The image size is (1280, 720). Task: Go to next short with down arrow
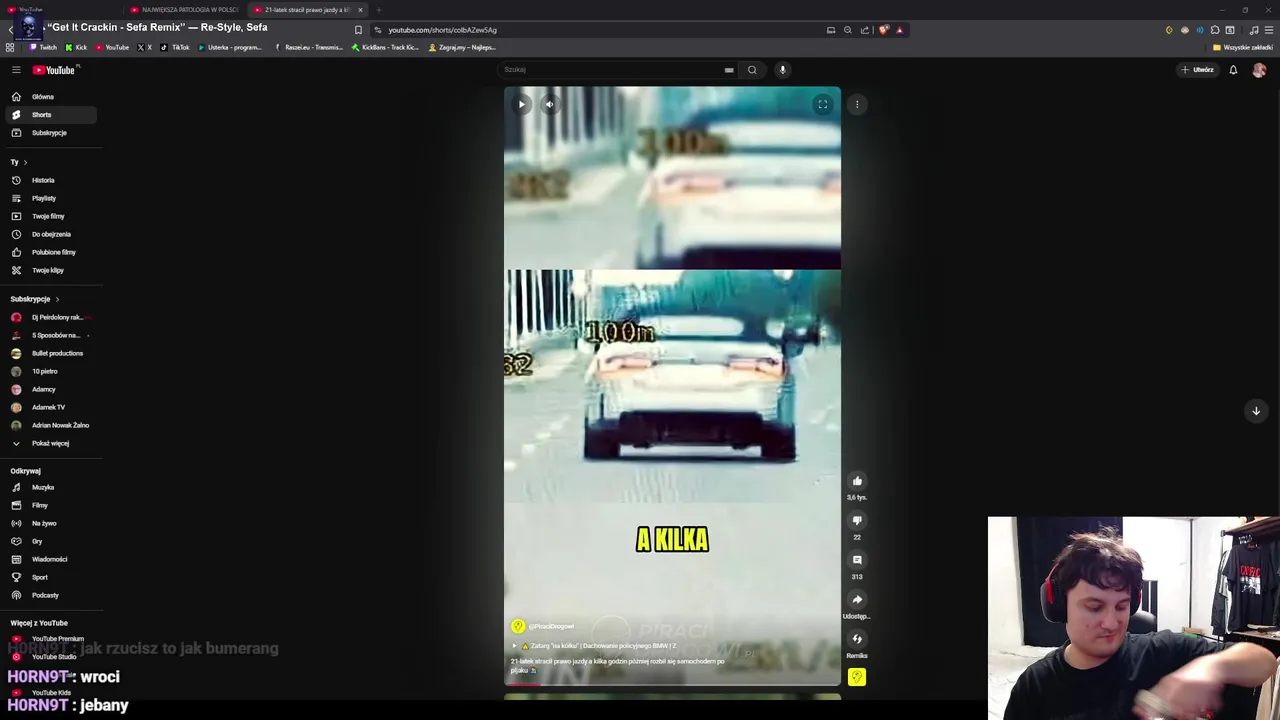click(1256, 411)
